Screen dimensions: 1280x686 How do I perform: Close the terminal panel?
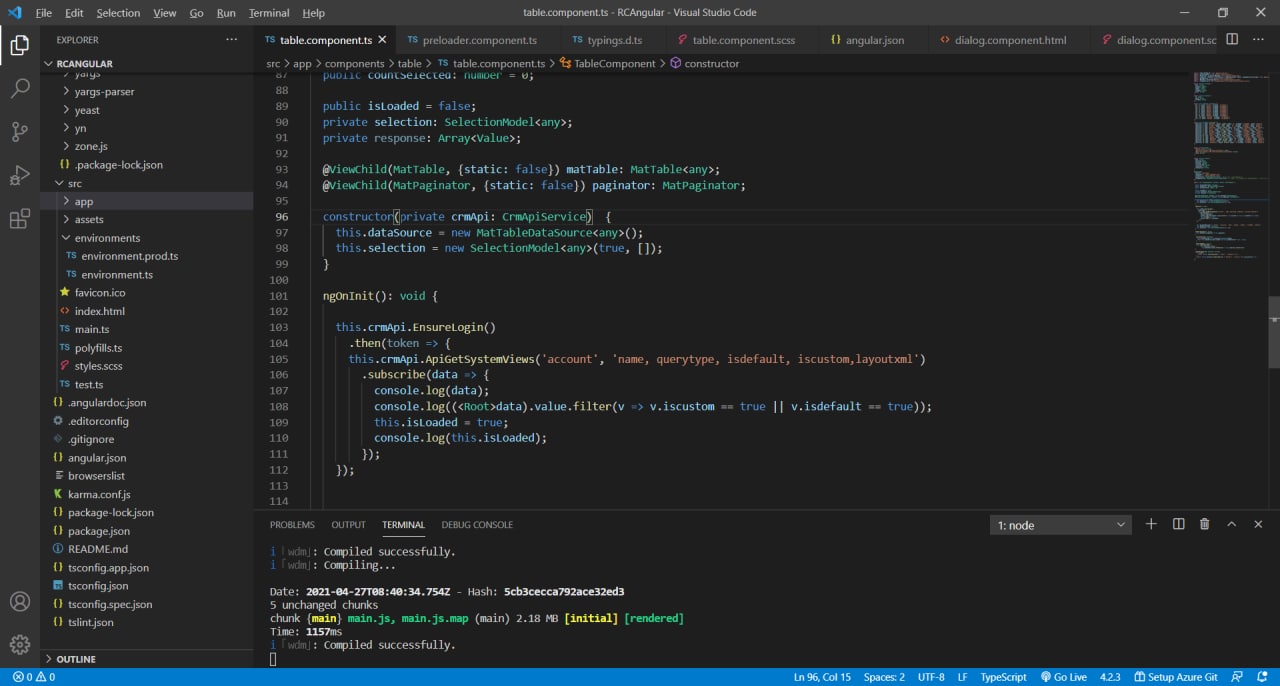pos(1258,524)
